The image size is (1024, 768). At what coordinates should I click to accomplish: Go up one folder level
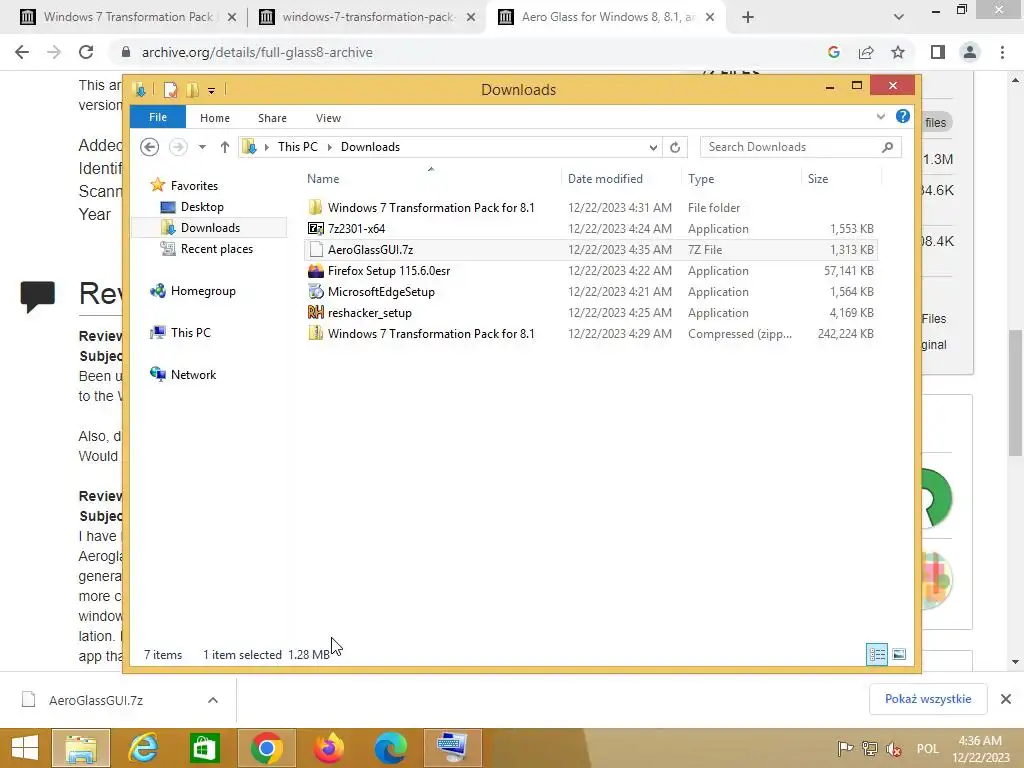225,147
